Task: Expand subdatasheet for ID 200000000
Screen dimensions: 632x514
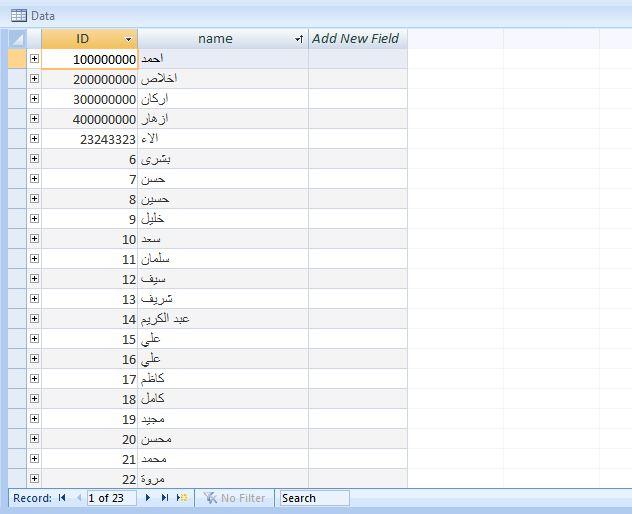Action: (34, 79)
